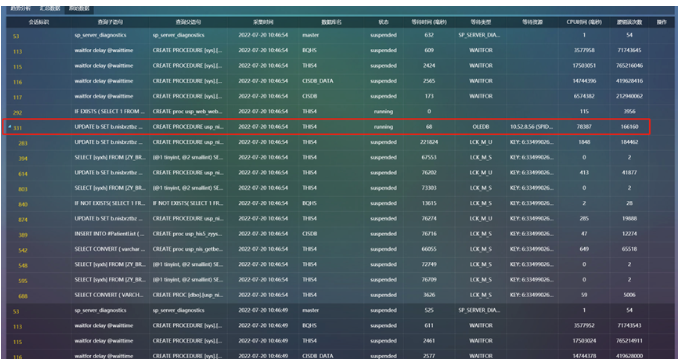Click logical reads value 65518

click(x=629, y=249)
